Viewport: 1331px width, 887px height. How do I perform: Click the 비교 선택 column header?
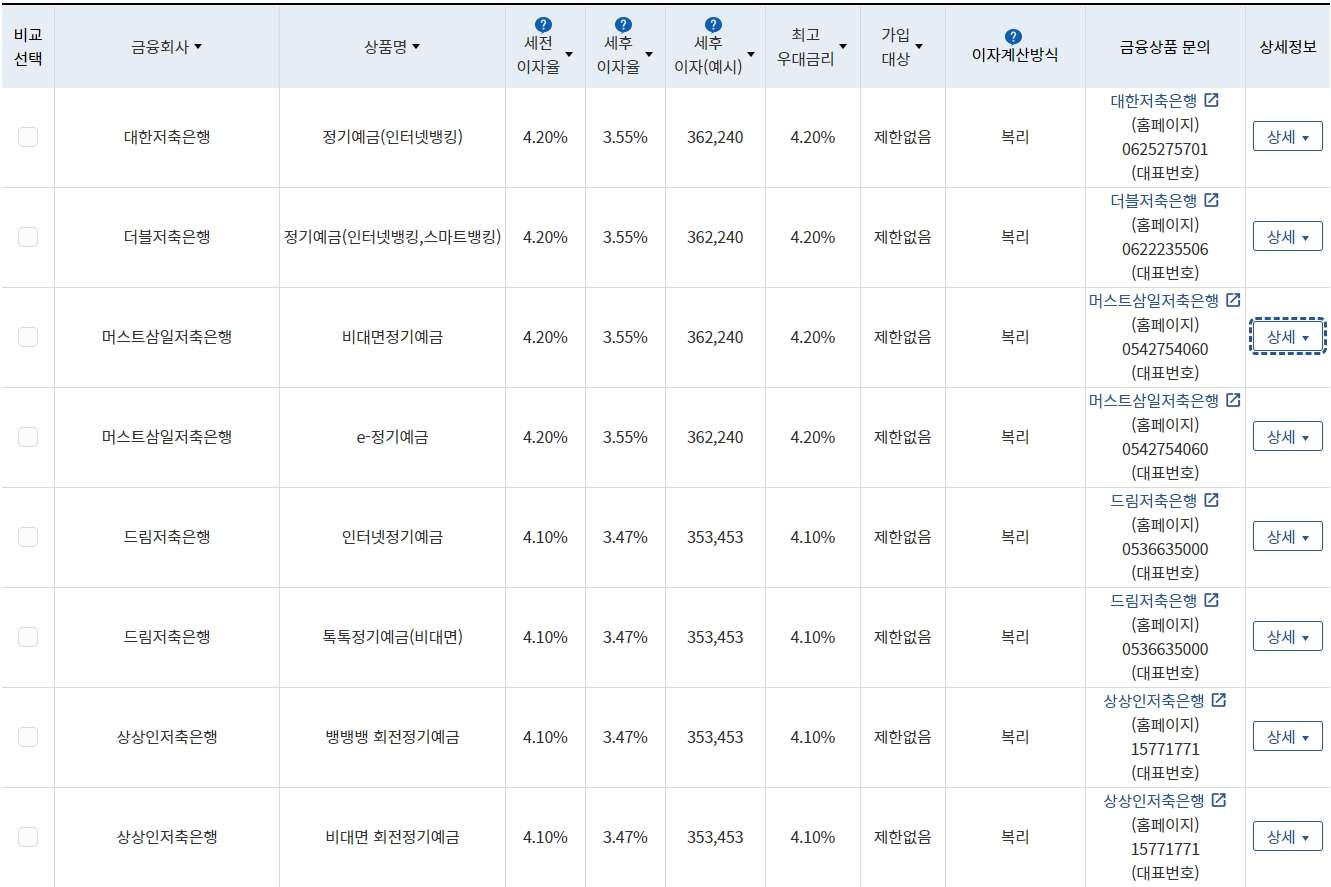[x=28, y=46]
